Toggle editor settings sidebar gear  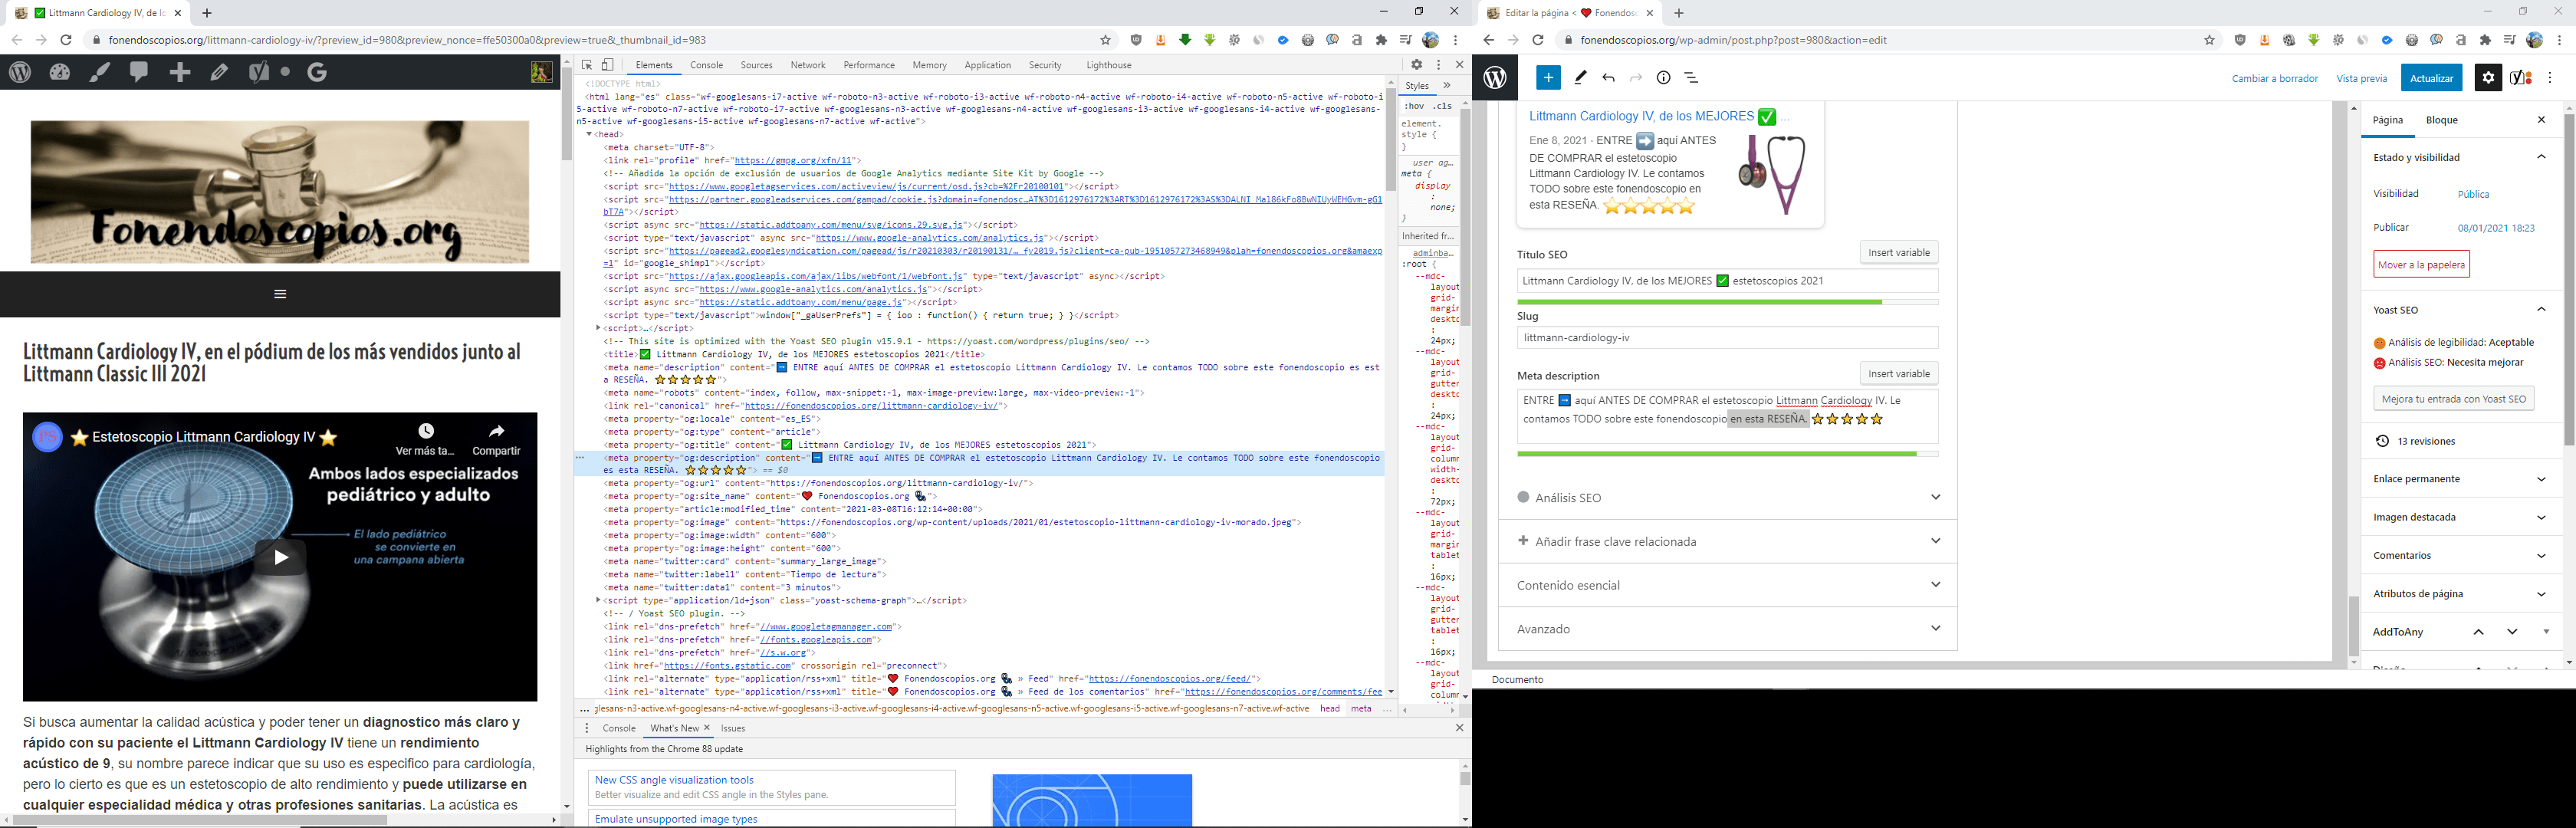(x=2488, y=78)
